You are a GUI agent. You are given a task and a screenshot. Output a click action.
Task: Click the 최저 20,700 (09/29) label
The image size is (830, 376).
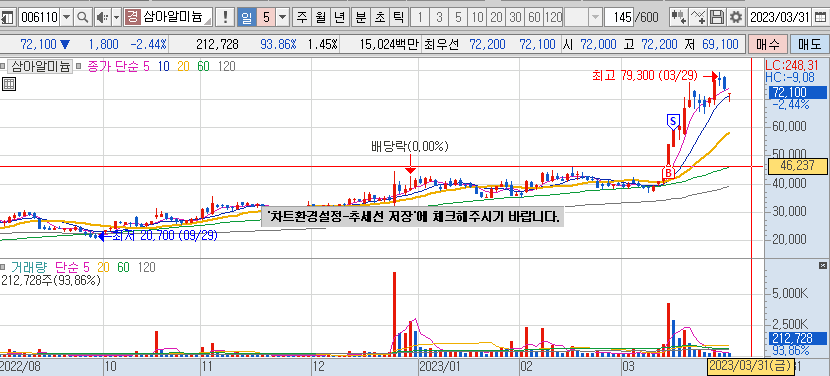[x=165, y=235]
